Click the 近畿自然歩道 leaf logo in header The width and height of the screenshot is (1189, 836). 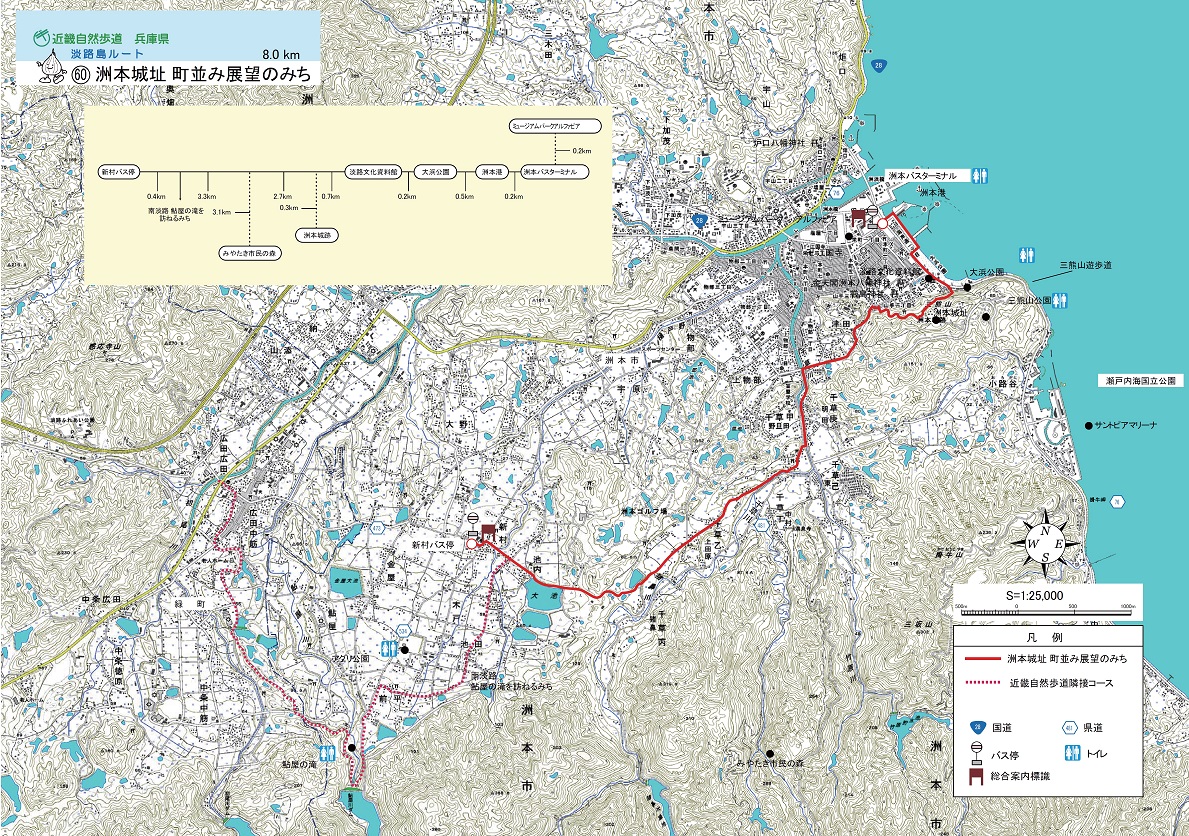[43, 38]
